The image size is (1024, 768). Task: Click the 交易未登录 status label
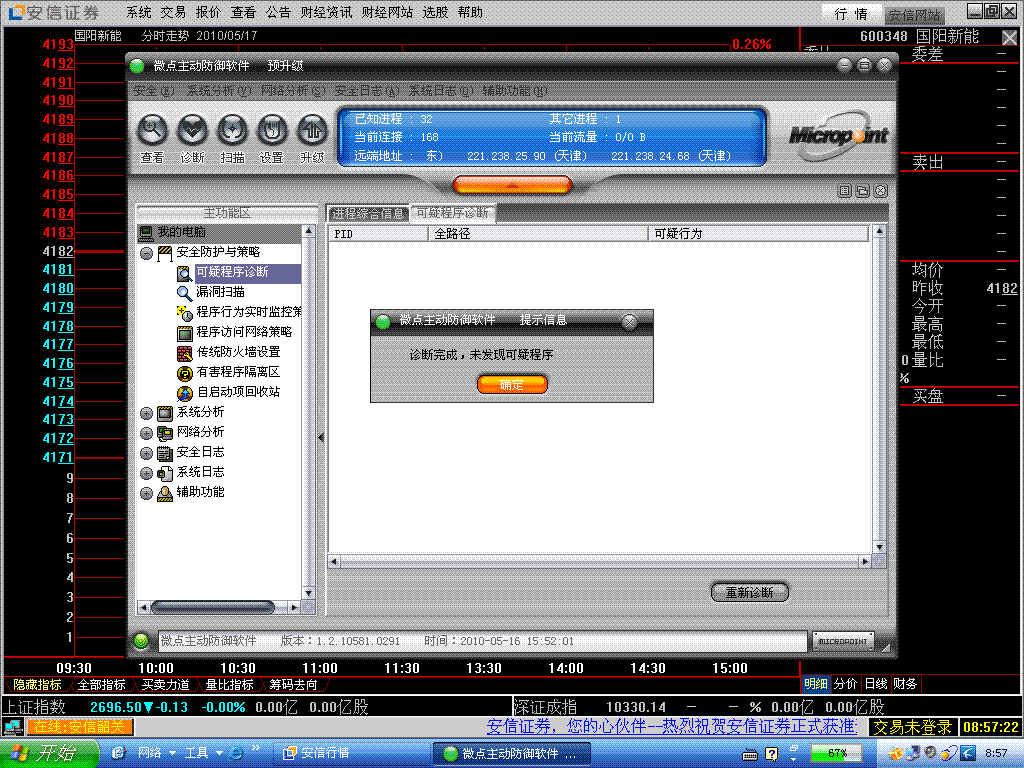coord(912,727)
